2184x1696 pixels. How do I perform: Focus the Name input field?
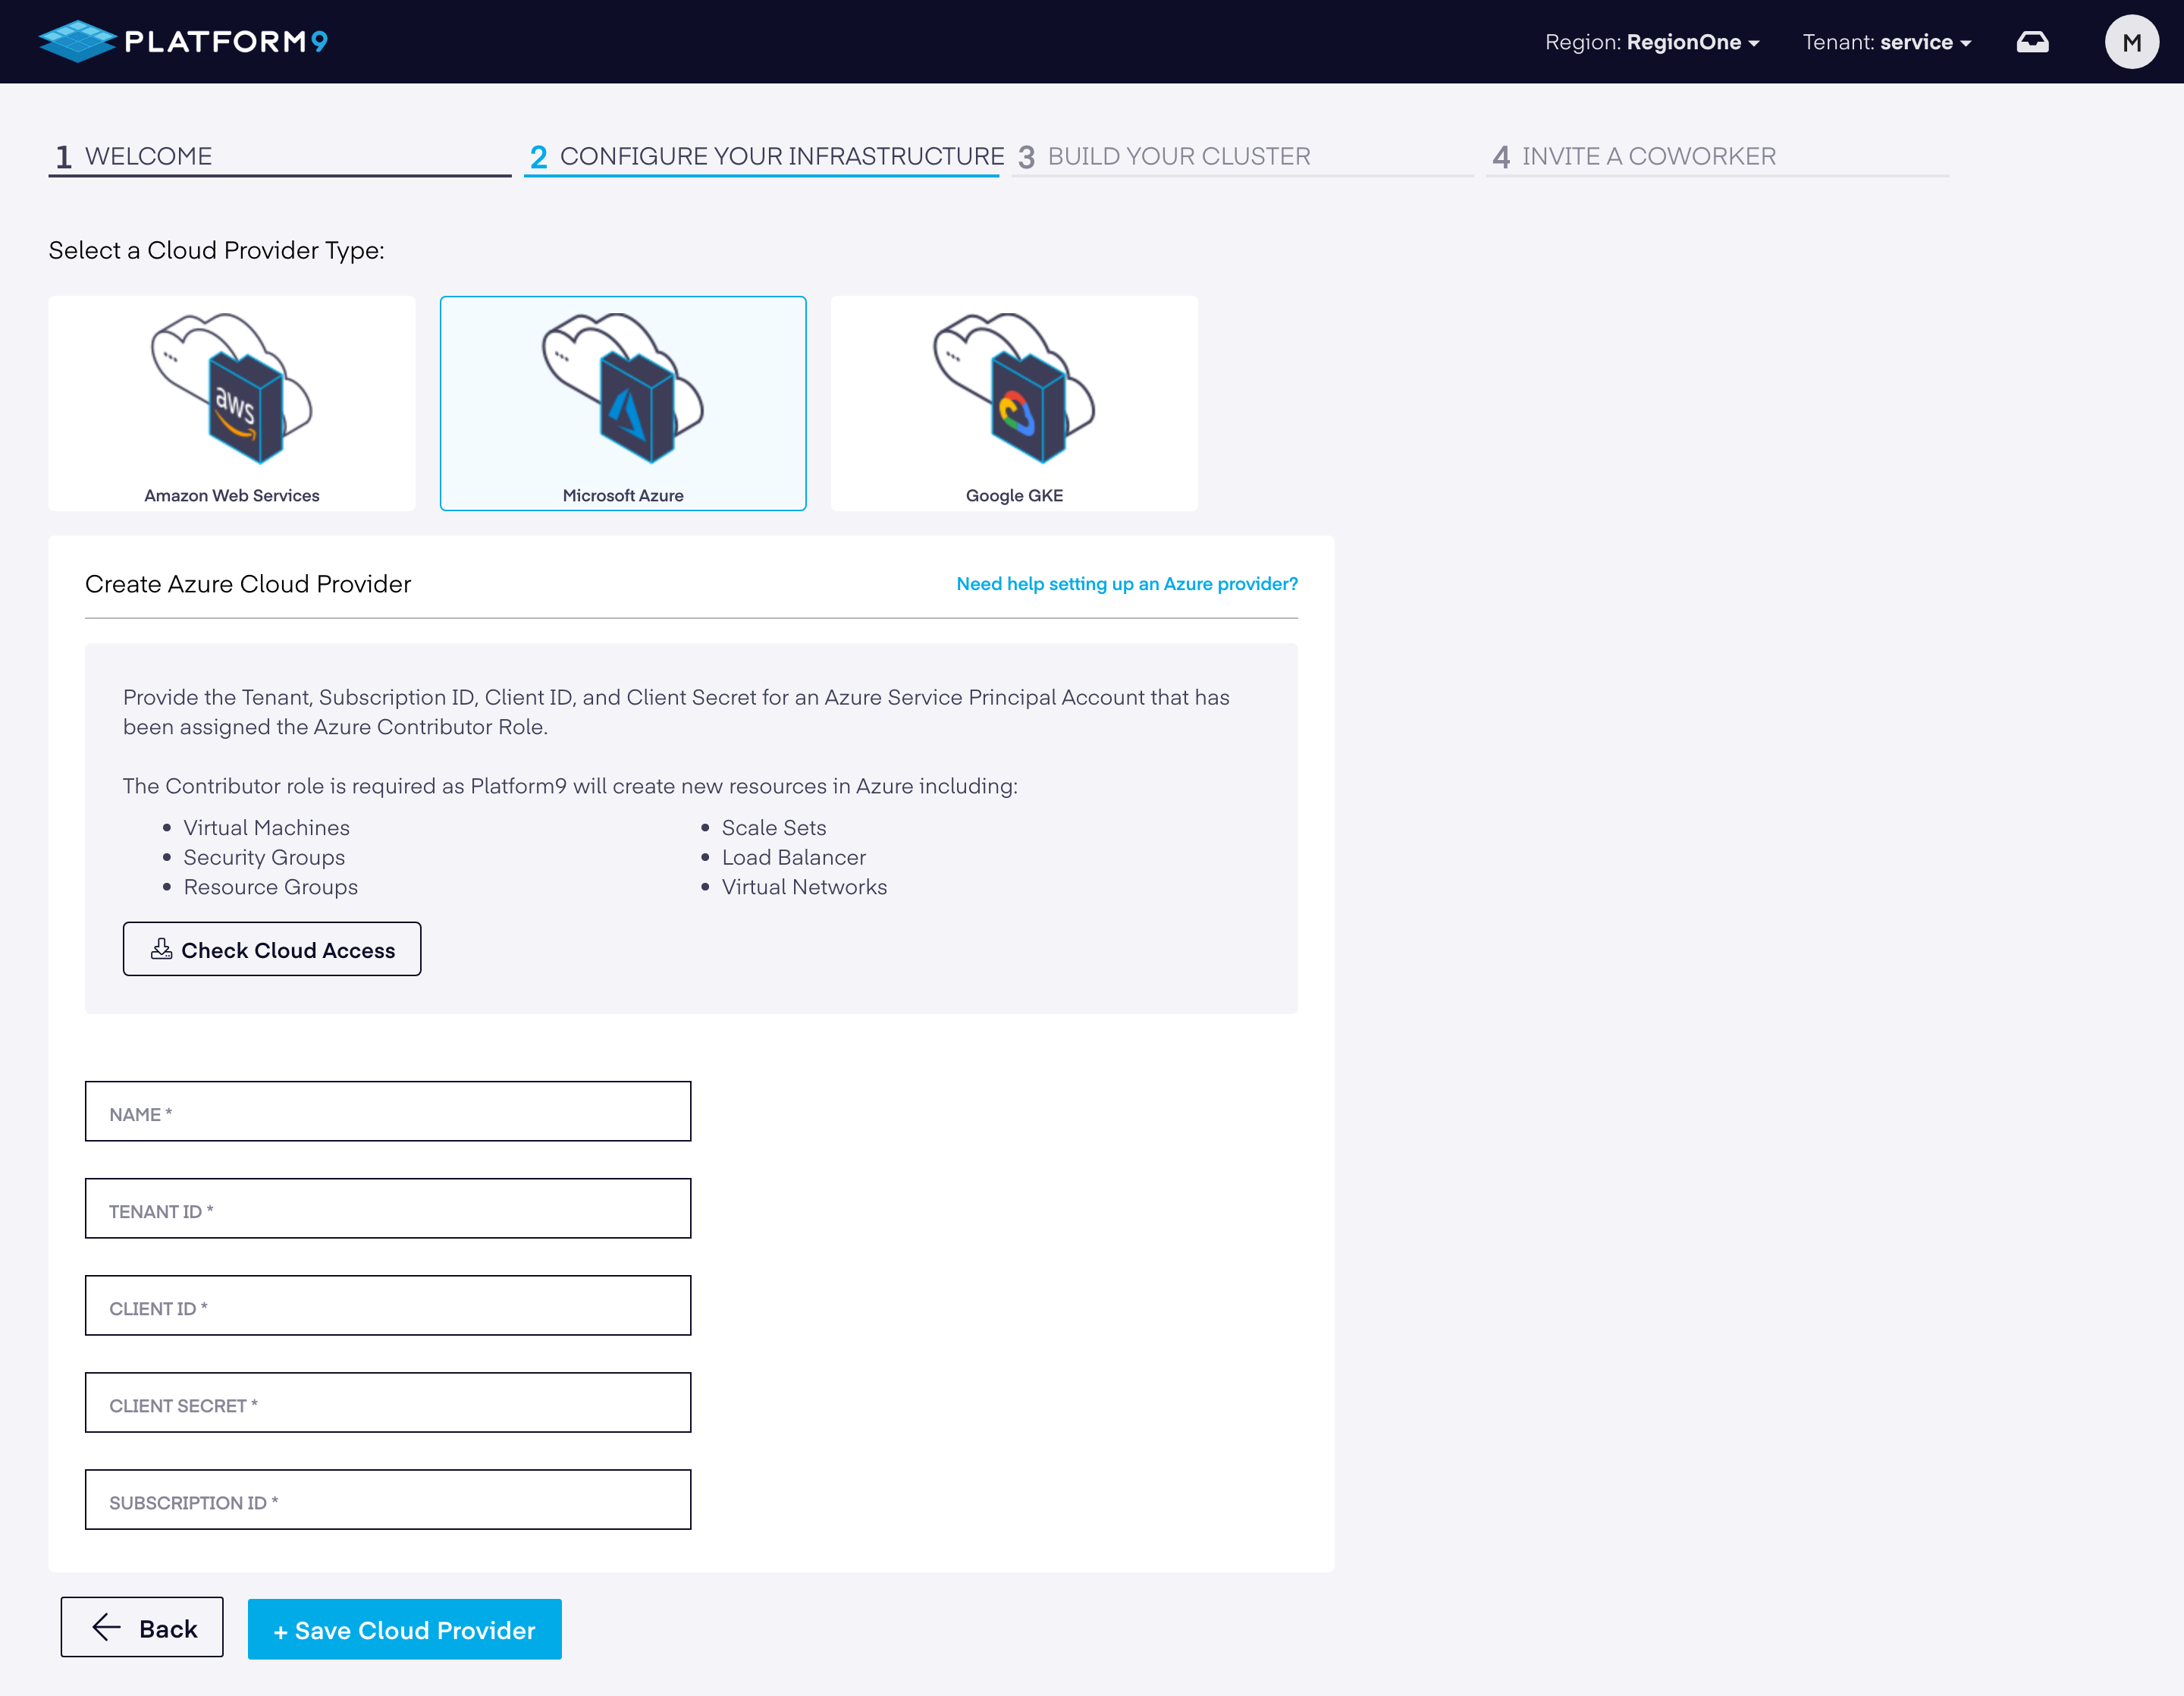387,1111
